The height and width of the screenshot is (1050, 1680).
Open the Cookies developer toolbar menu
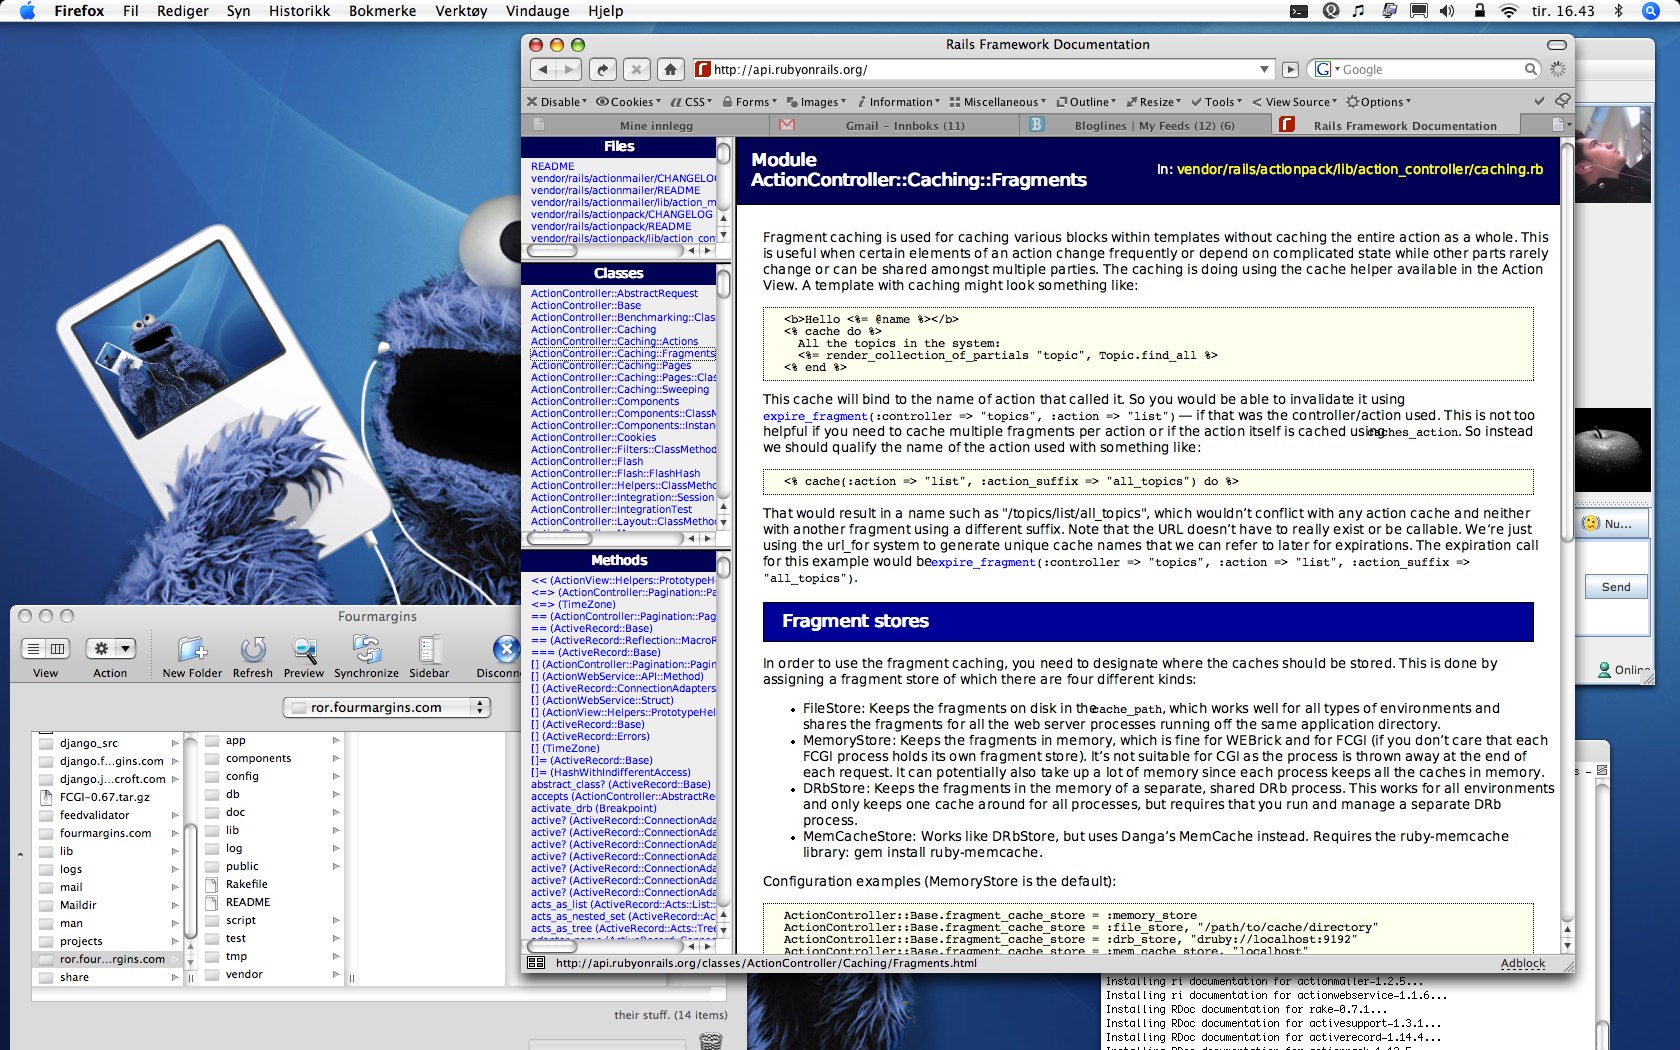[x=629, y=102]
